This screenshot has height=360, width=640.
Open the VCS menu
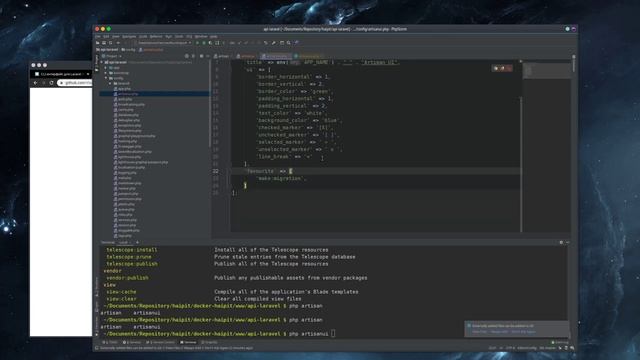[189, 36]
